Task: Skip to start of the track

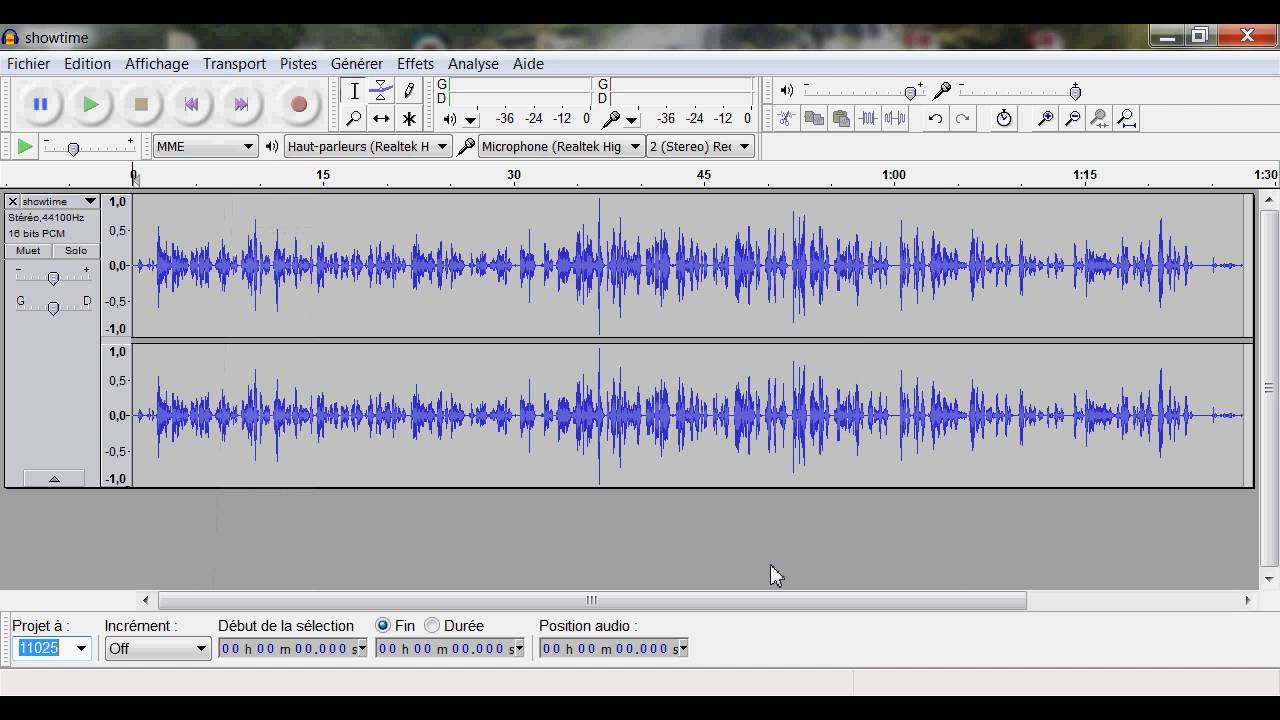Action: [x=191, y=104]
